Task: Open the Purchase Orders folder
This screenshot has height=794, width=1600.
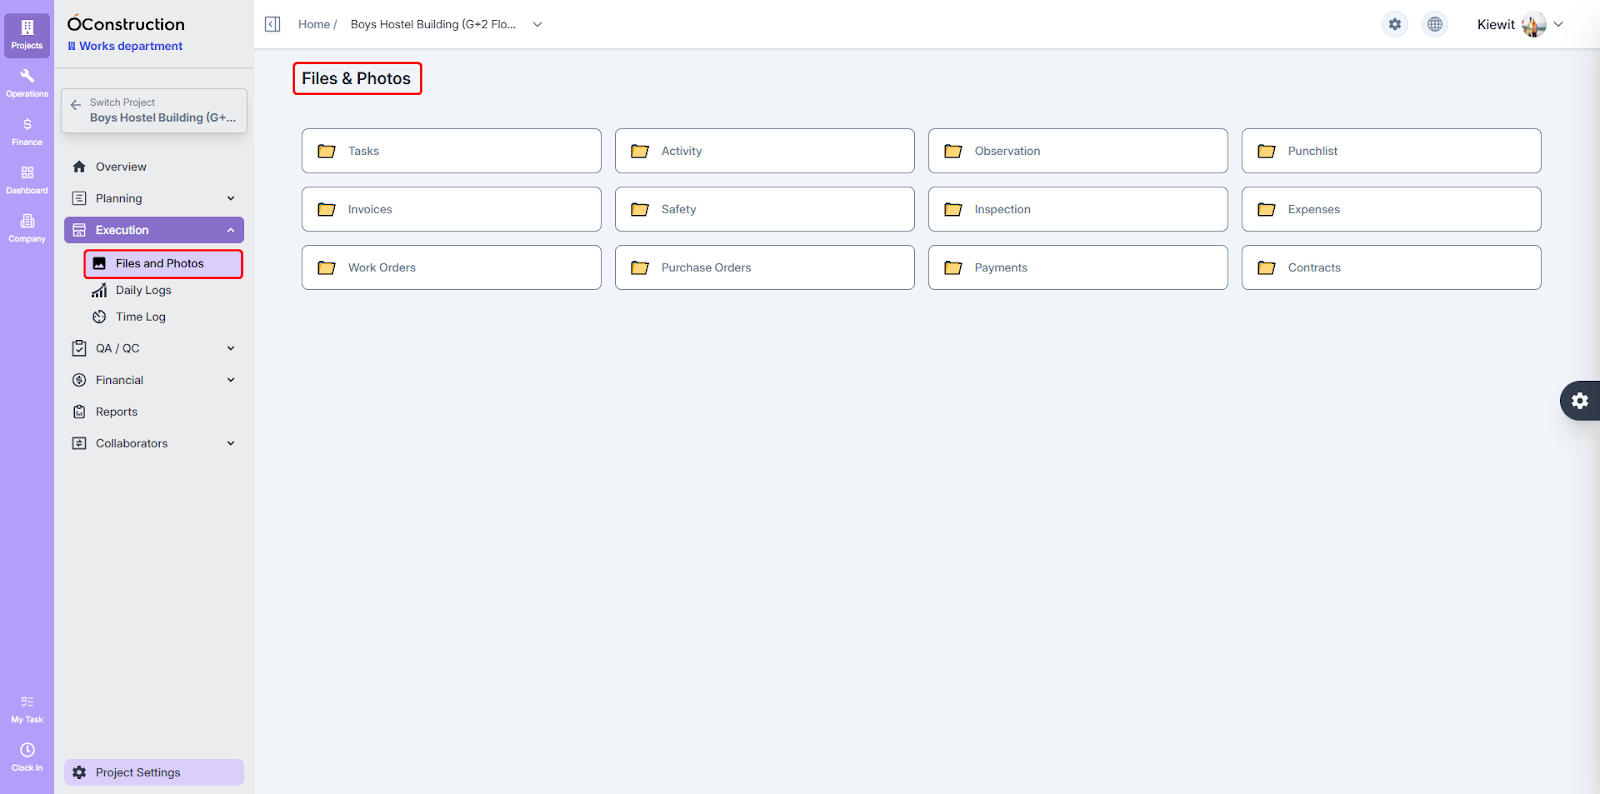Action: pos(765,268)
